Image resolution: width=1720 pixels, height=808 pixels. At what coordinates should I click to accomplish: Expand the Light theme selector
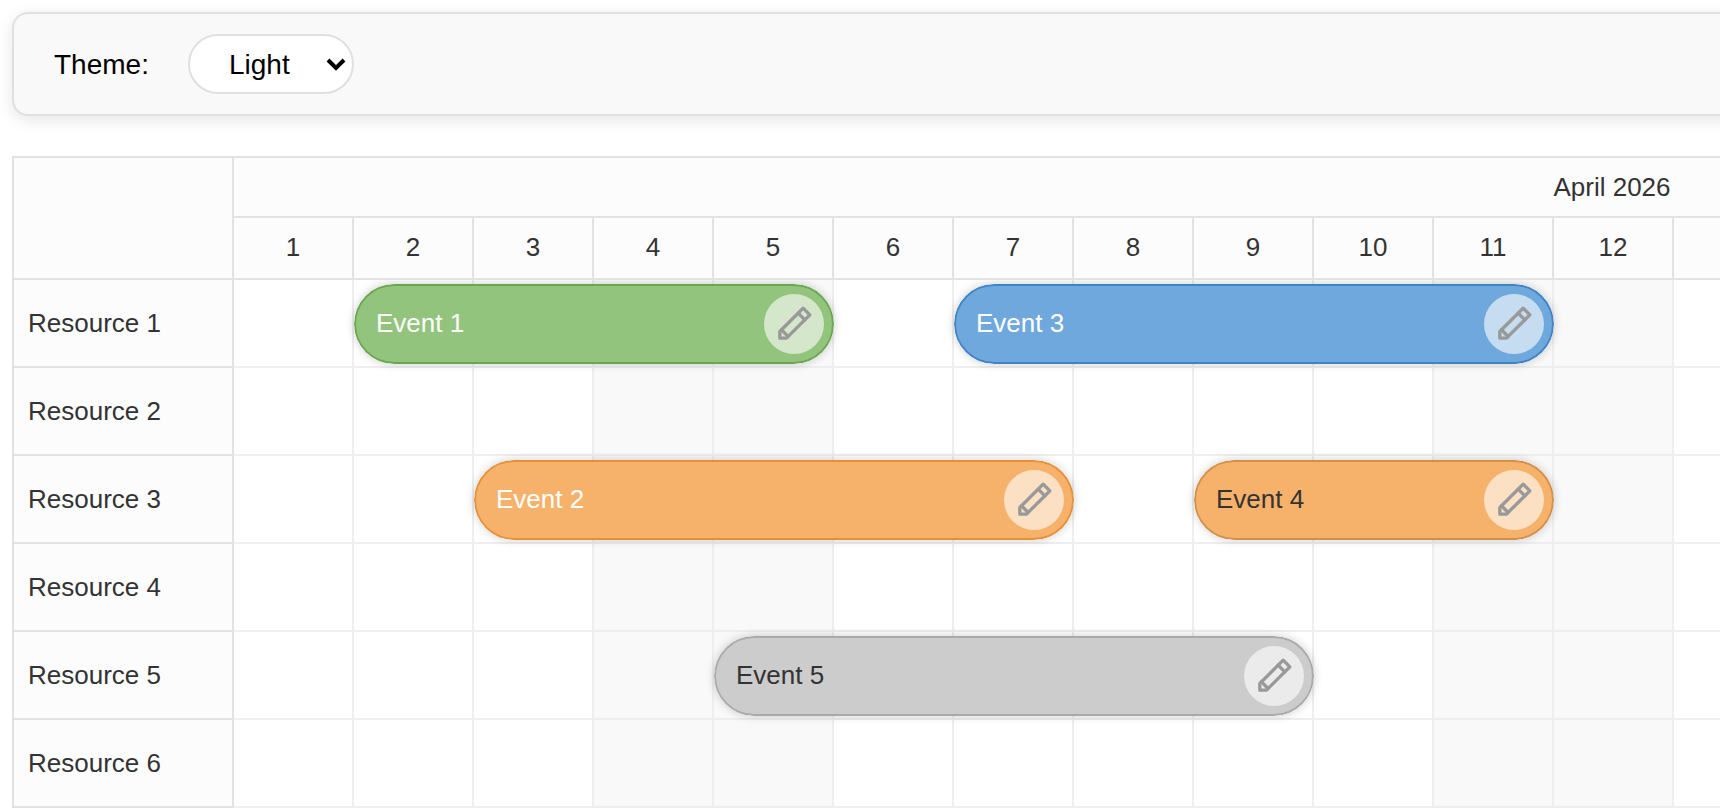(270, 64)
